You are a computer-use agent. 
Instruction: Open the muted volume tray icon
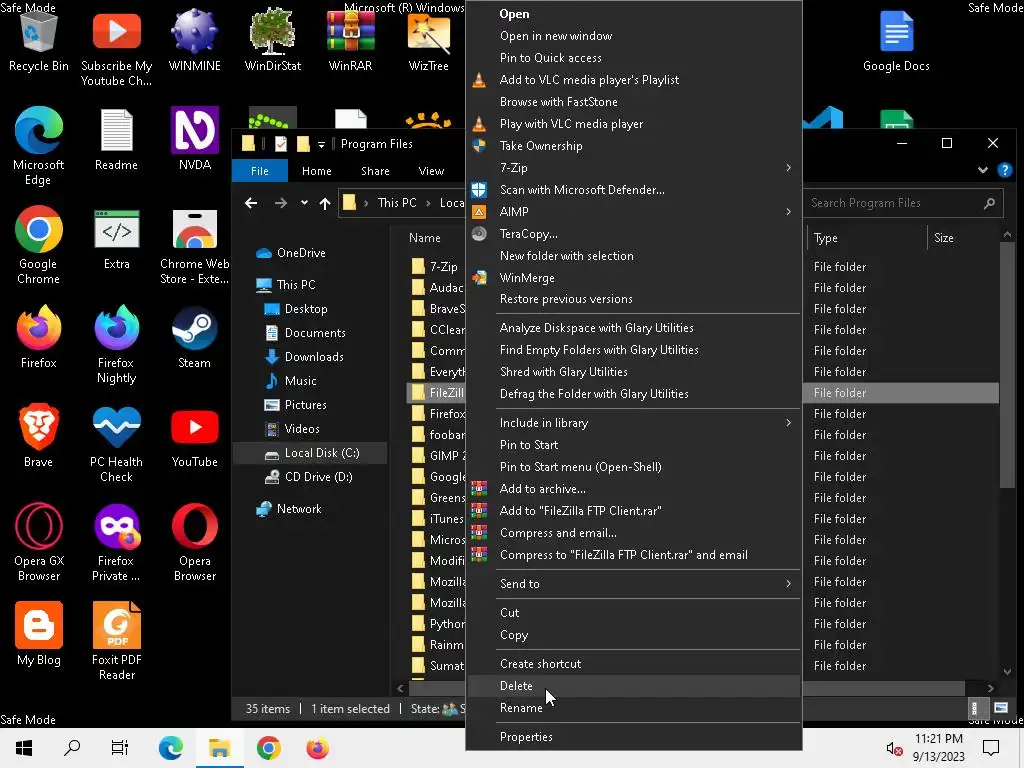(894, 749)
